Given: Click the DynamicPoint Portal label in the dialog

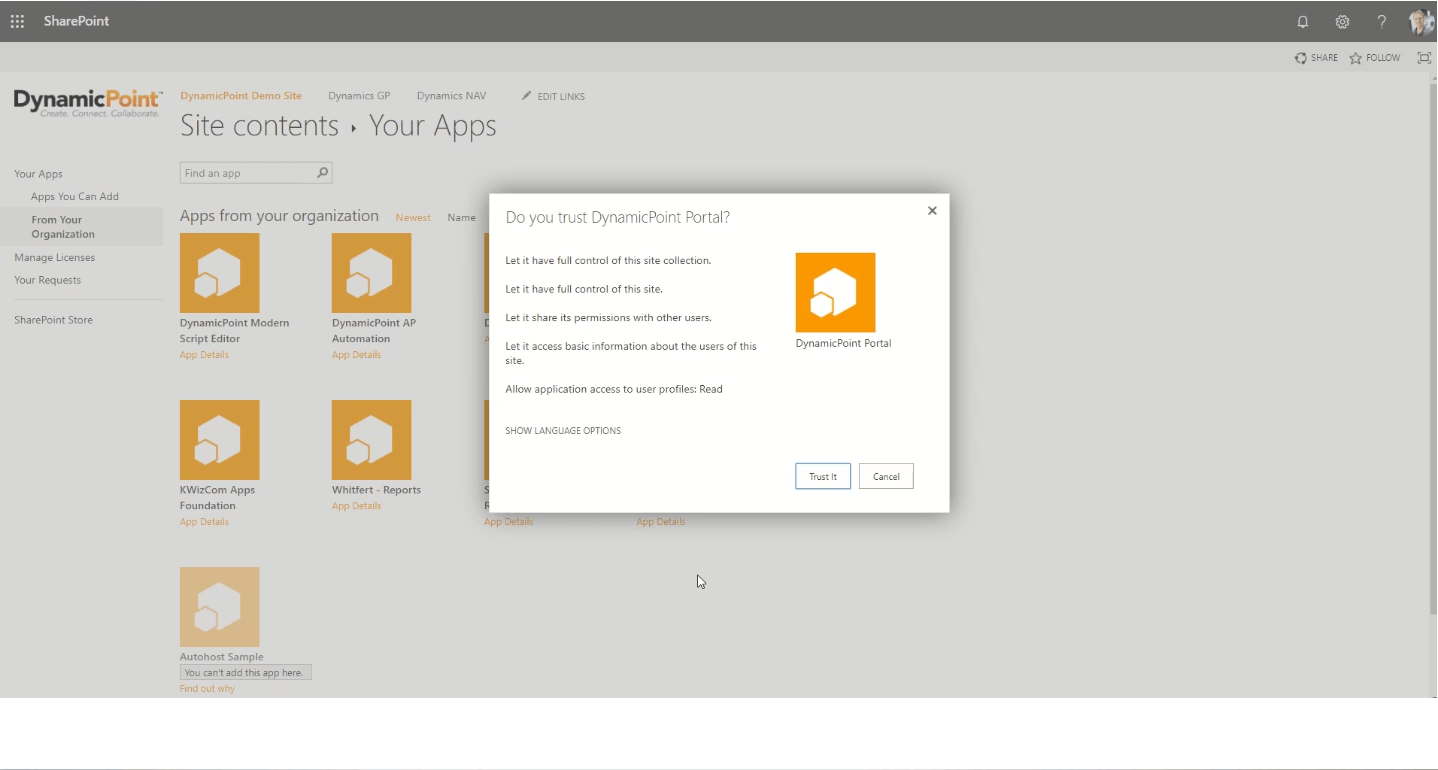Looking at the screenshot, I should 843,343.
